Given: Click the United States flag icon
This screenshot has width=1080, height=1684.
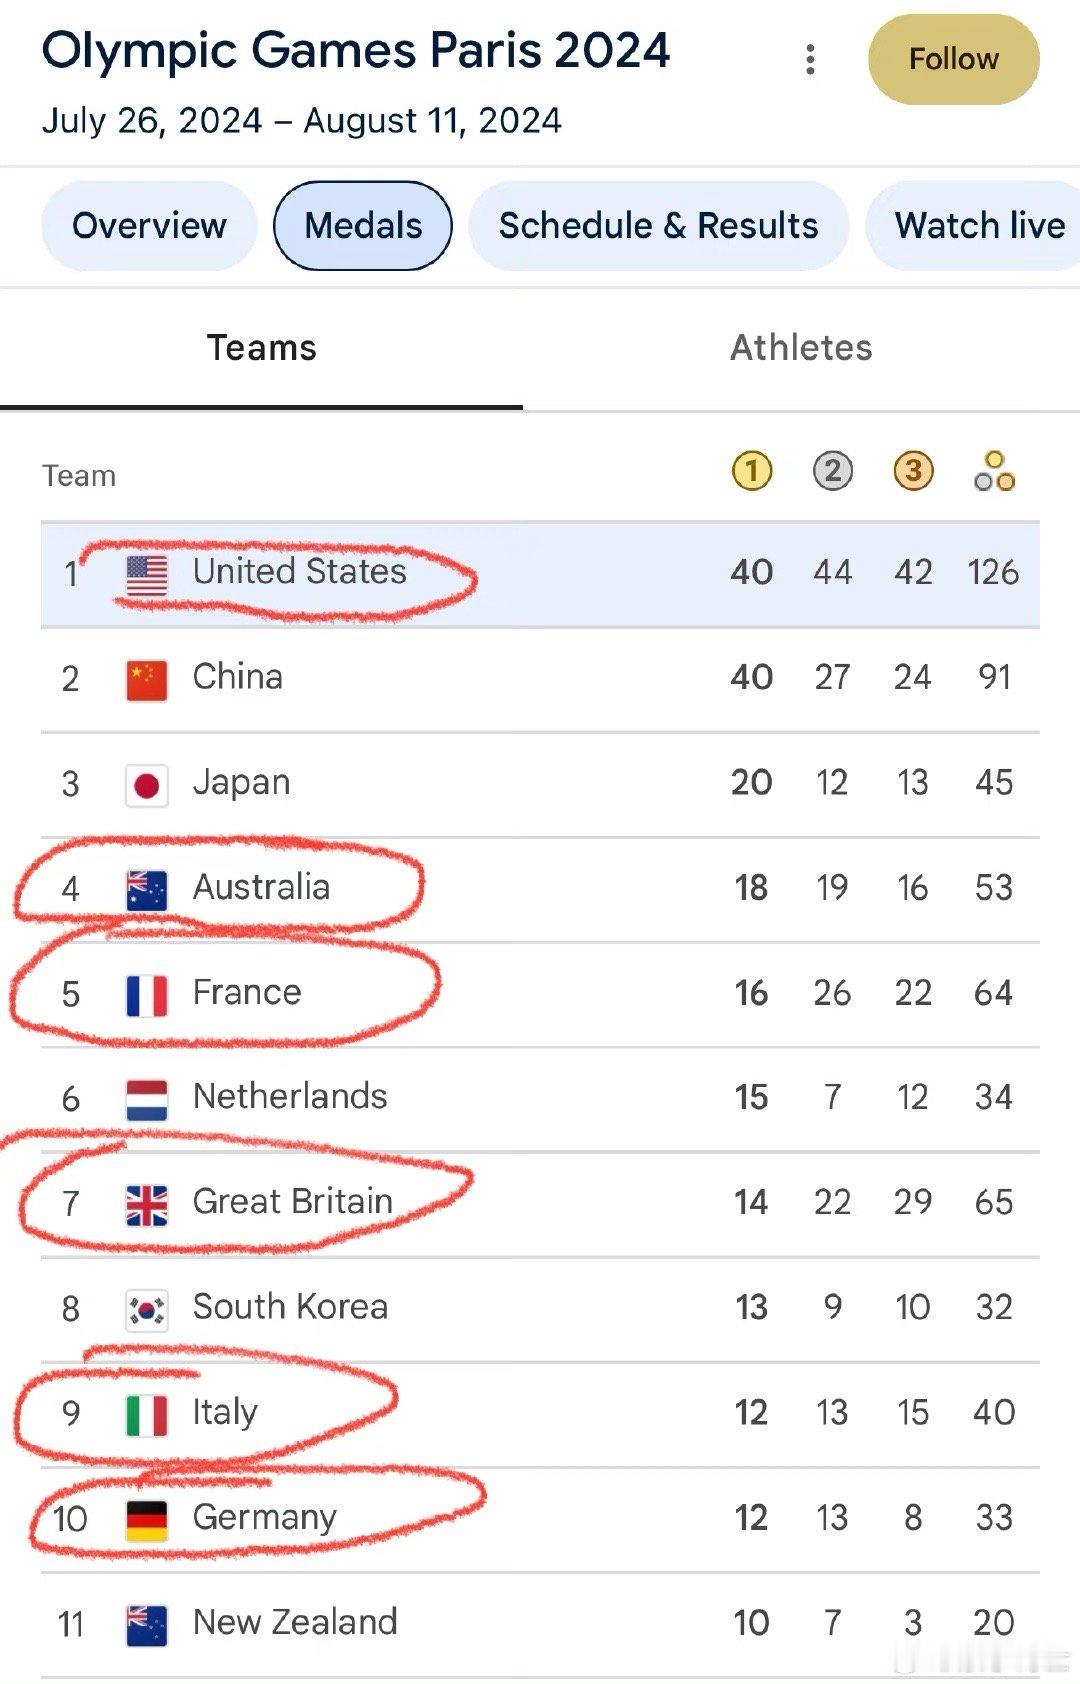Looking at the screenshot, I should coord(147,576).
